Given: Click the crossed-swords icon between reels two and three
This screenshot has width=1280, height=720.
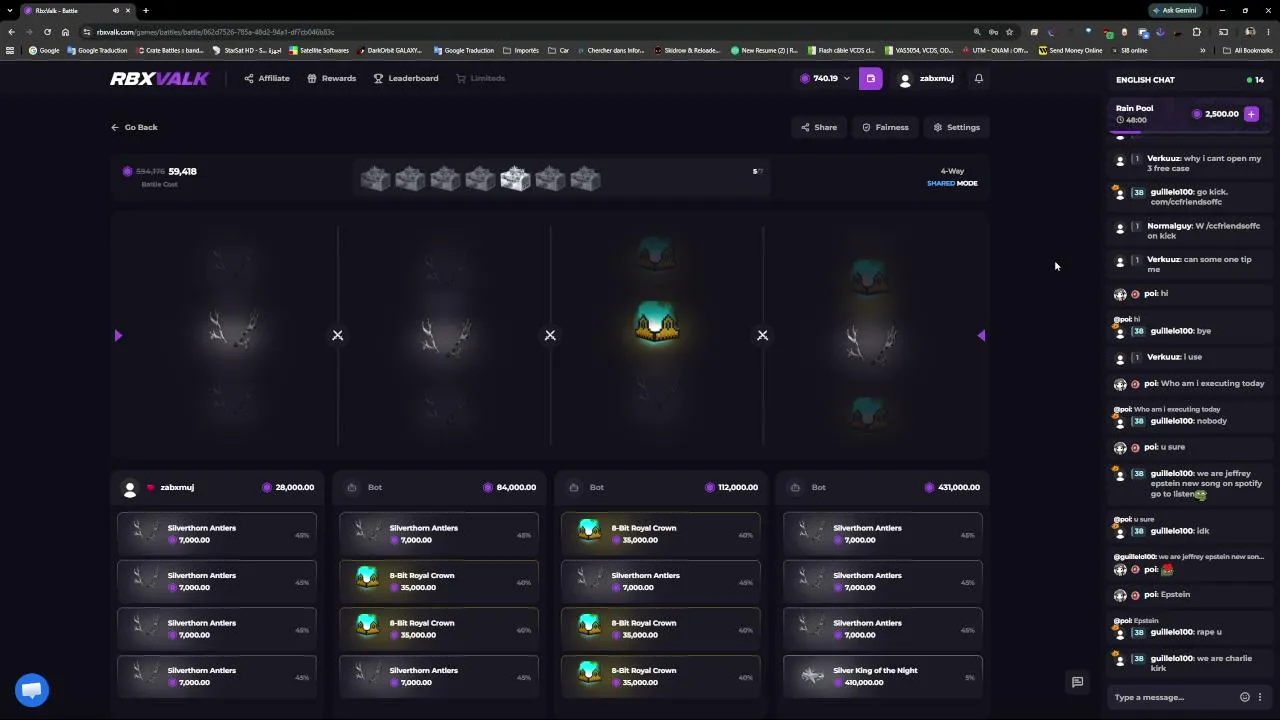Looking at the screenshot, I should [x=550, y=335].
